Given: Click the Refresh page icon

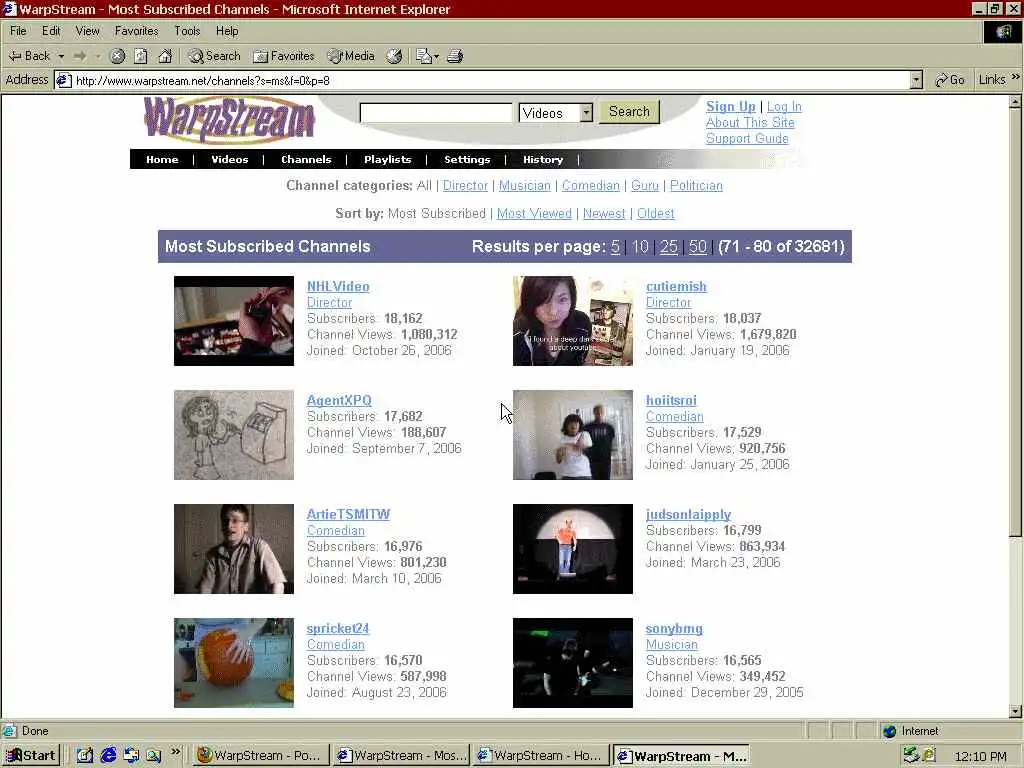Looking at the screenshot, I should [140, 56].
